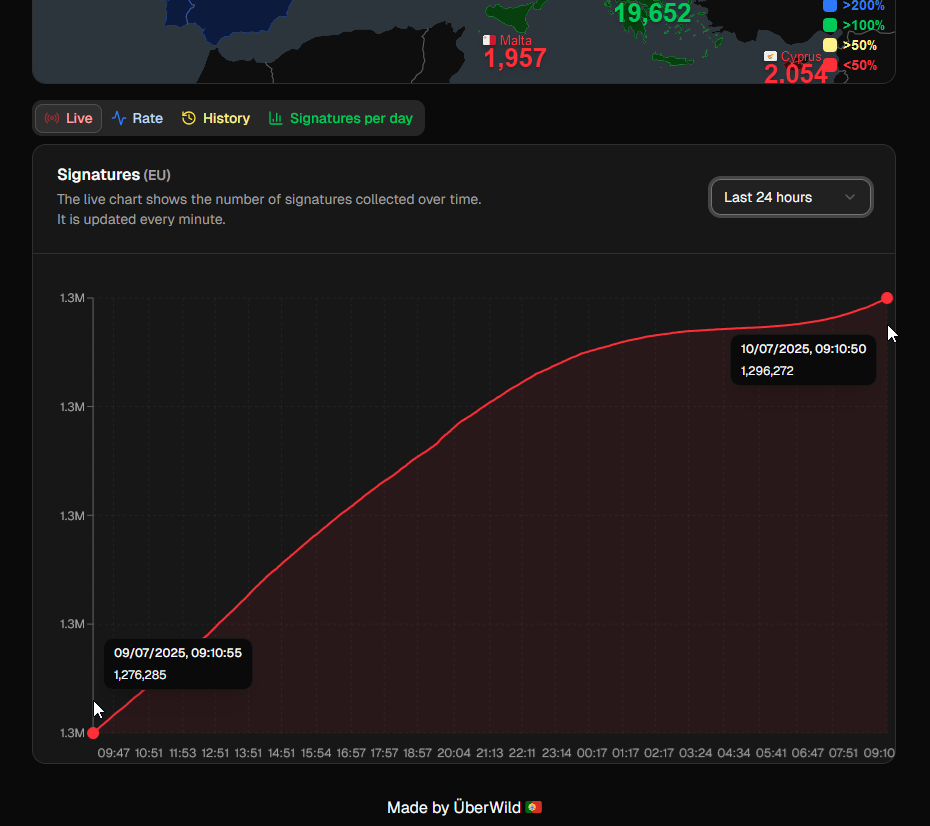Open the Signatures per day tab
930x826 pixels.
(340, 118)
